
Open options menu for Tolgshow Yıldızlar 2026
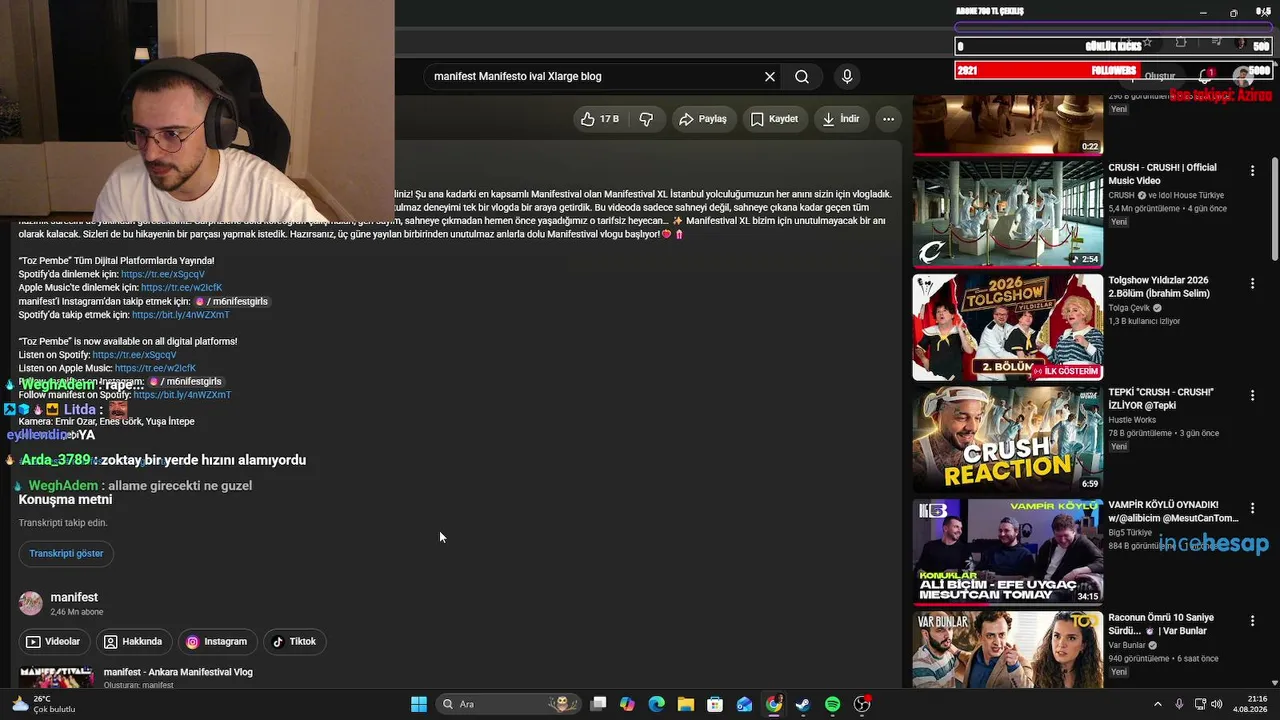pos(1252,284)
